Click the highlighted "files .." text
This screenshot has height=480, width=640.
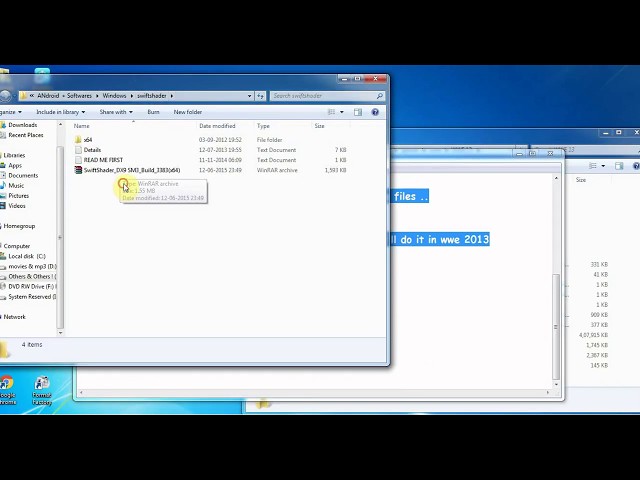tap(411, 196)
